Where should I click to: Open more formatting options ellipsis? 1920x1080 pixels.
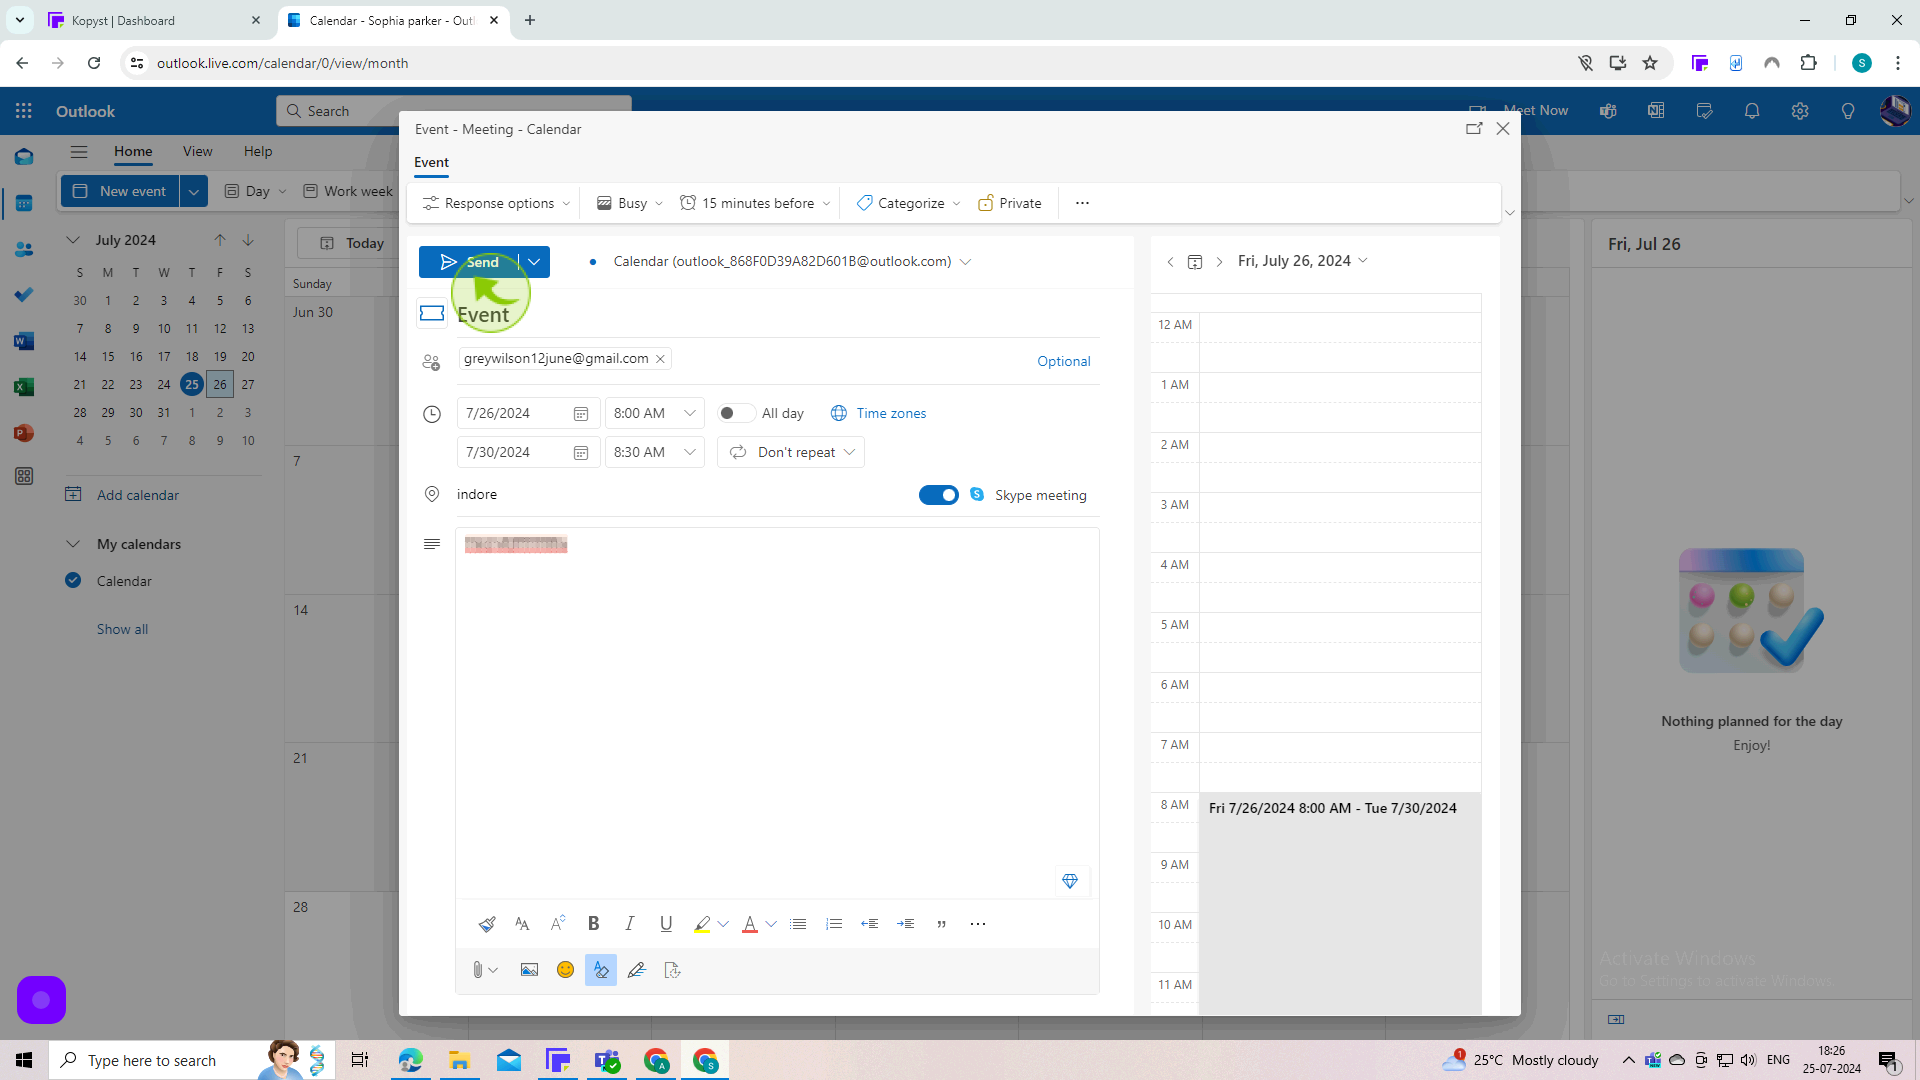(978, 924)
